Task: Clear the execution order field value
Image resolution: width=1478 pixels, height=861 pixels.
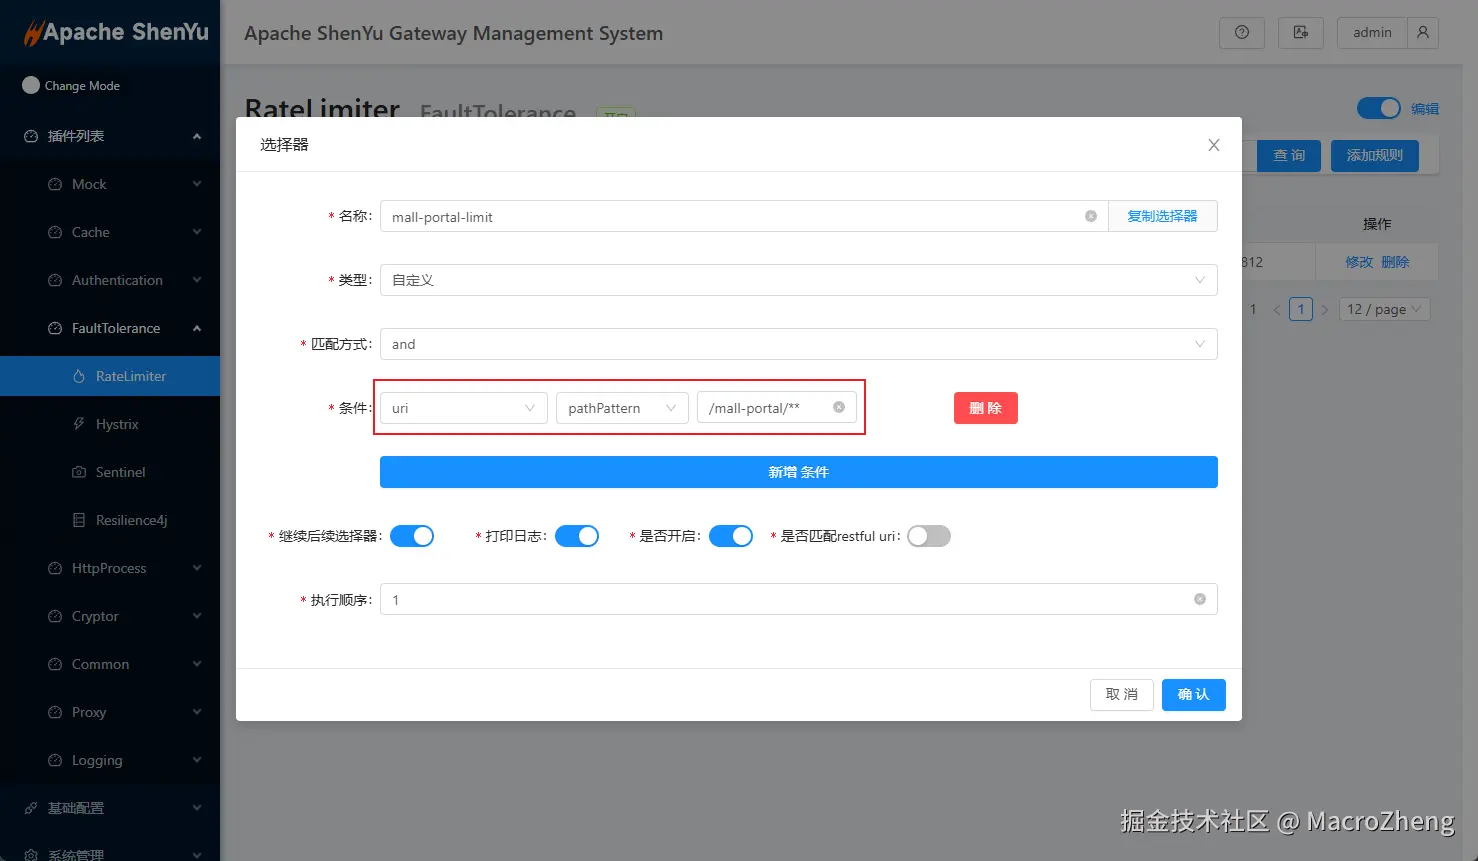Action: (1200, 599)
